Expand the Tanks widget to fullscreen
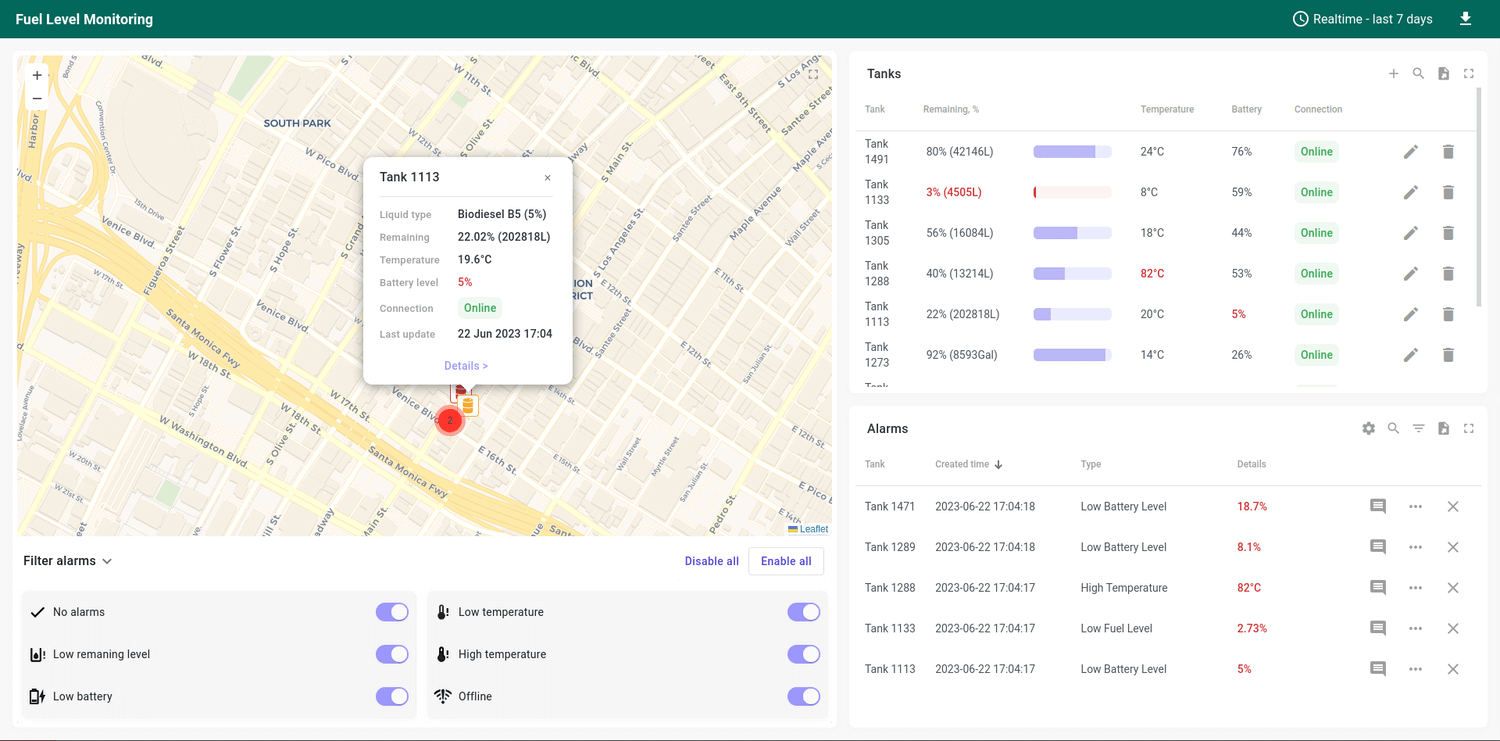The image size is (1500, 741). 1468,73
